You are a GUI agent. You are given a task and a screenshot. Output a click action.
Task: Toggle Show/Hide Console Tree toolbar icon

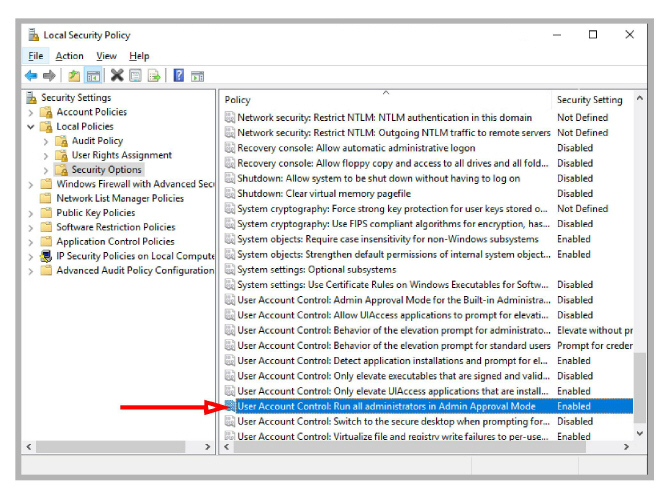click(x=92, y=76)
